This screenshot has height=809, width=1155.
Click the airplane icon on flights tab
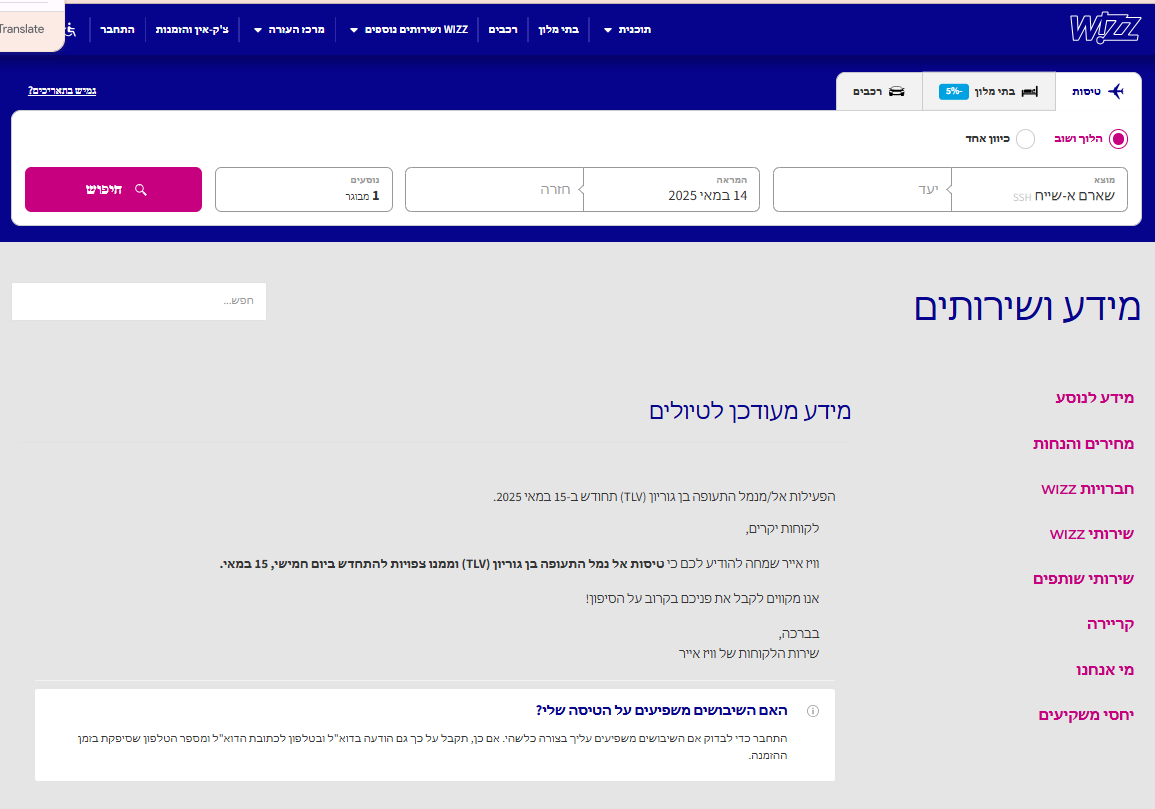point(1116,91)
